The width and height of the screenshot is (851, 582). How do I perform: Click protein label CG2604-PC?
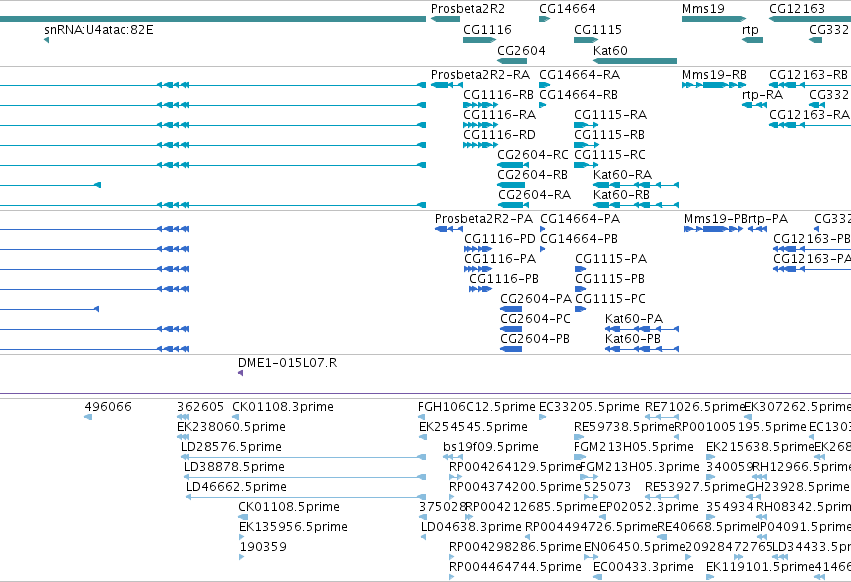click(x=535, y=319)
